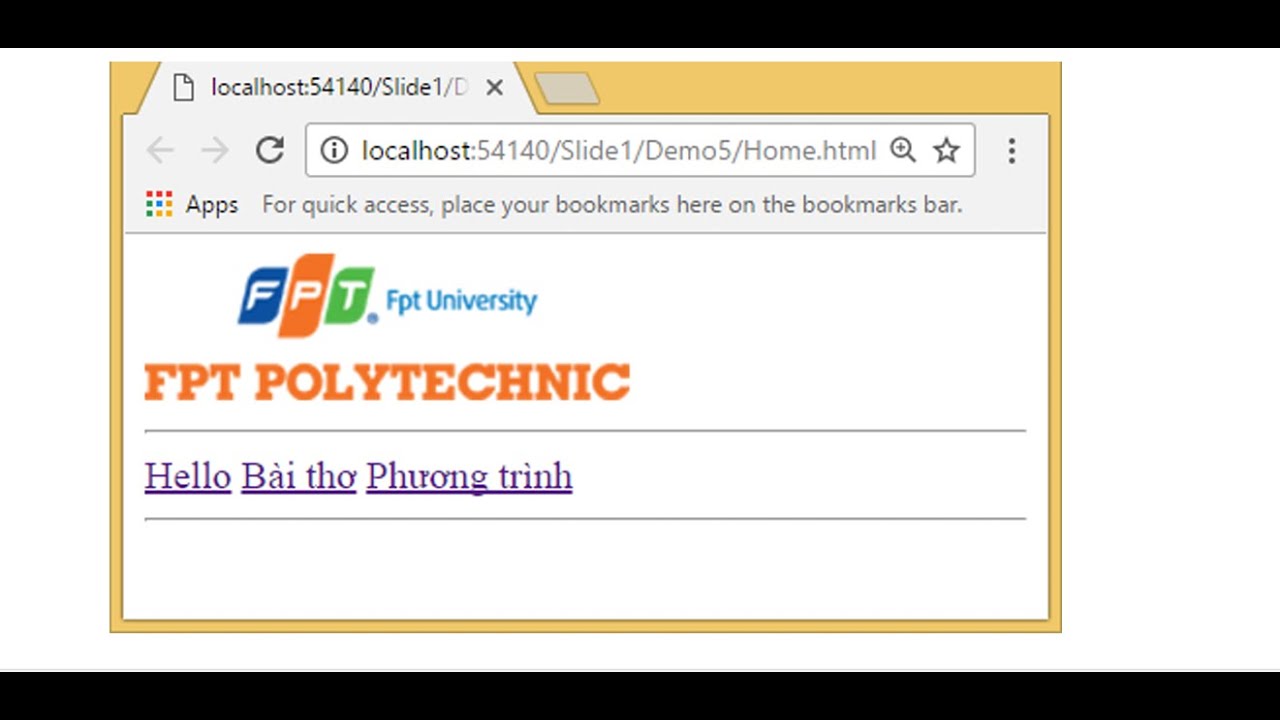Click the Apps label in bookmarks bar
Viewport: 1280px width, 720px height.
point(212,205)
